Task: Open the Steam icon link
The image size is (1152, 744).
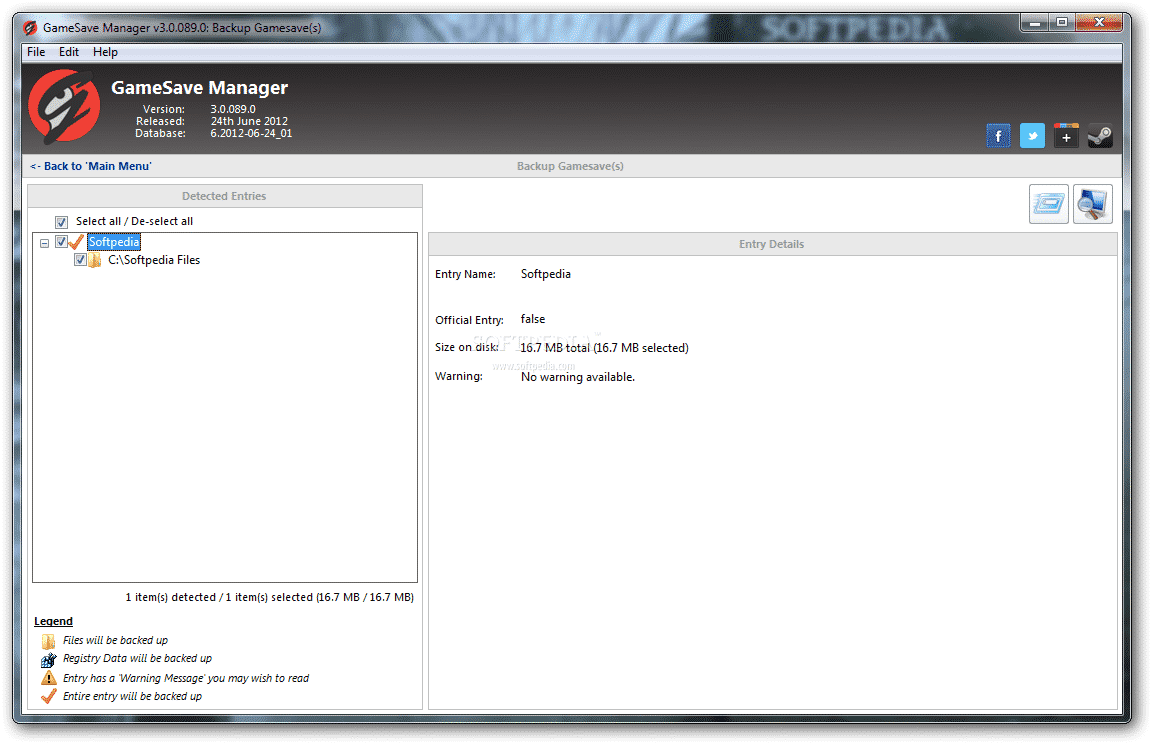Action: pos(1100,136)
